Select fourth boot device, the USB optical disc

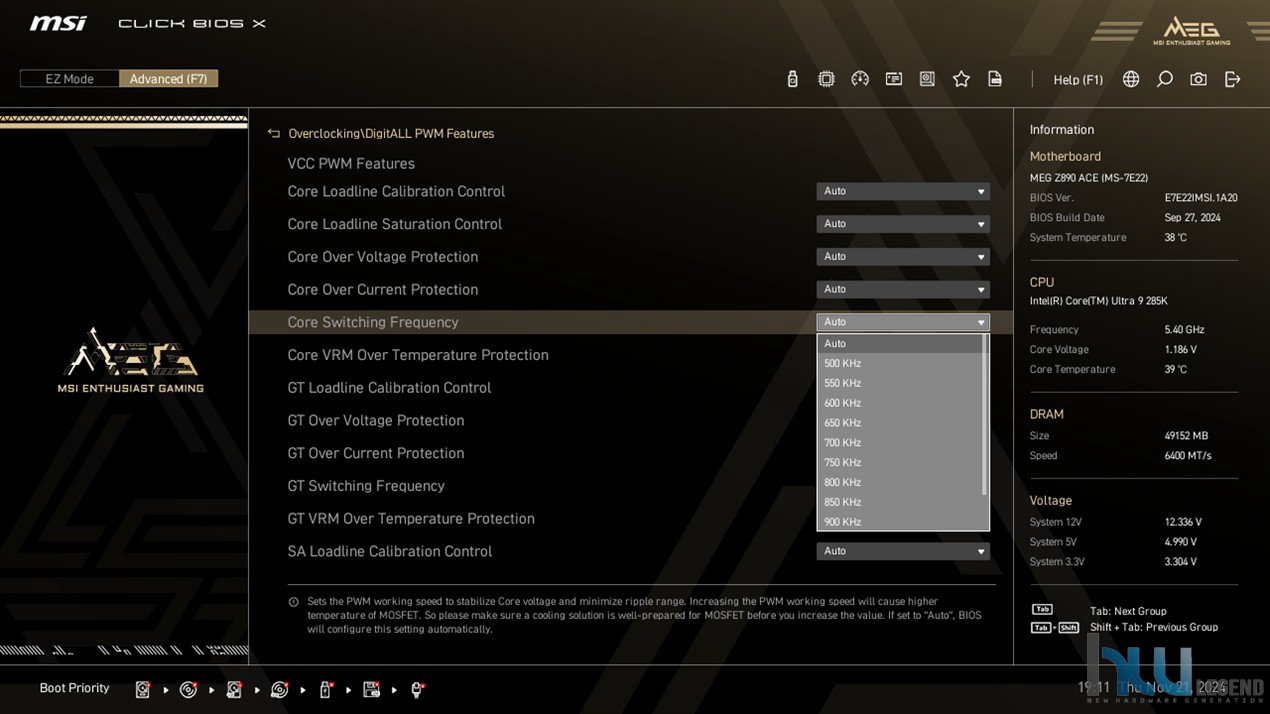[280, 689]
